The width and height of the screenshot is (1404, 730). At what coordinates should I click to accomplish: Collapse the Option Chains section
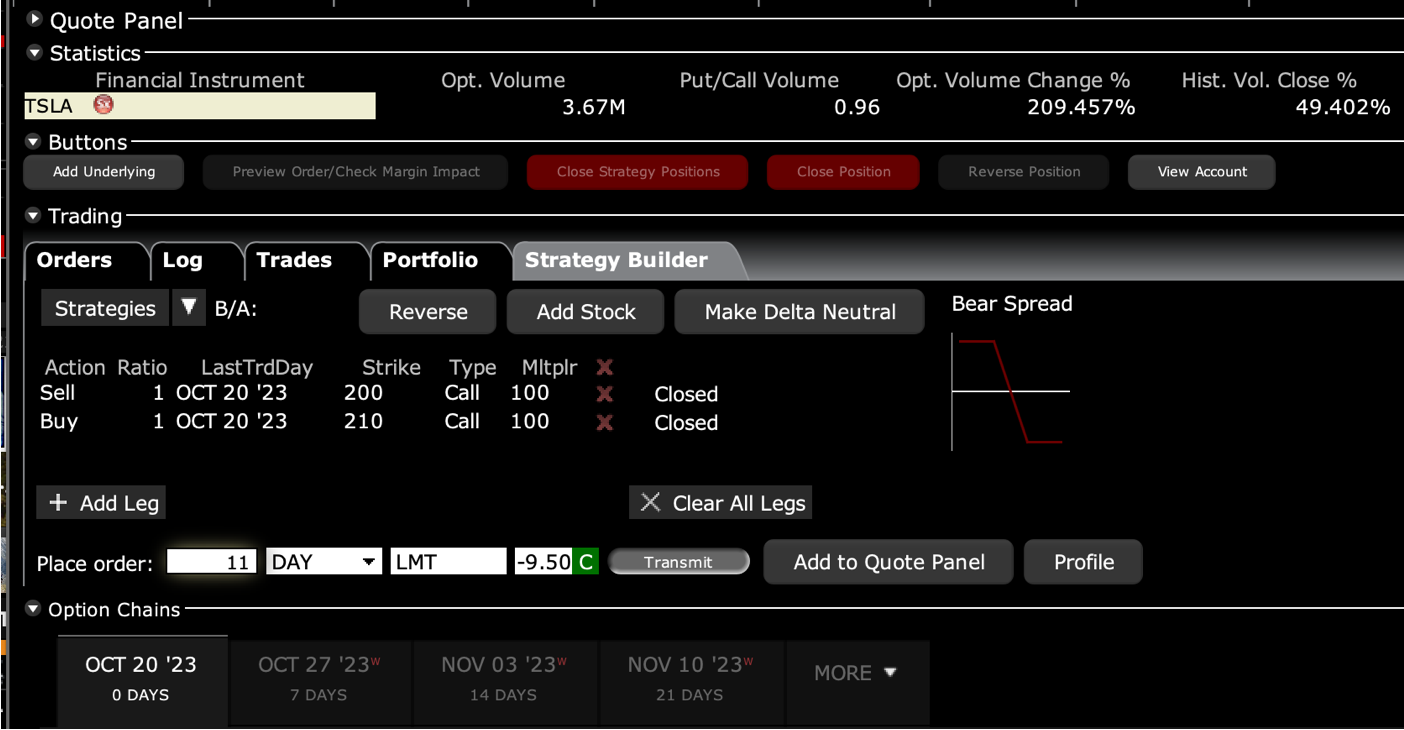click(x=35, y=609)
